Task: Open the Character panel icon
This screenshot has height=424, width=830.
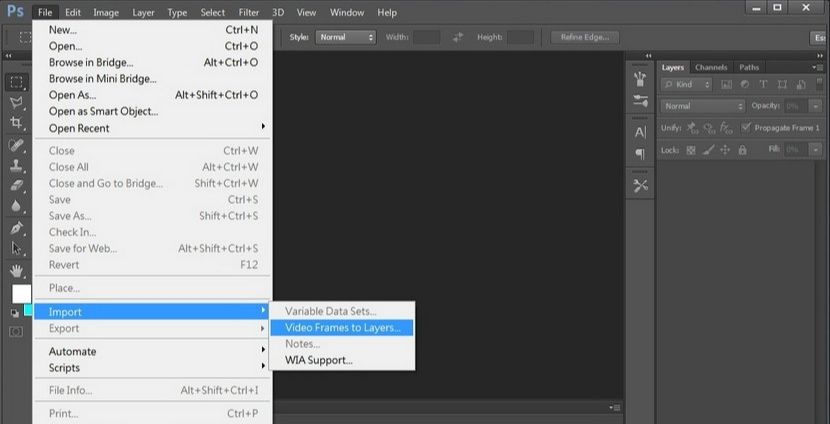Action: point(640,132)
